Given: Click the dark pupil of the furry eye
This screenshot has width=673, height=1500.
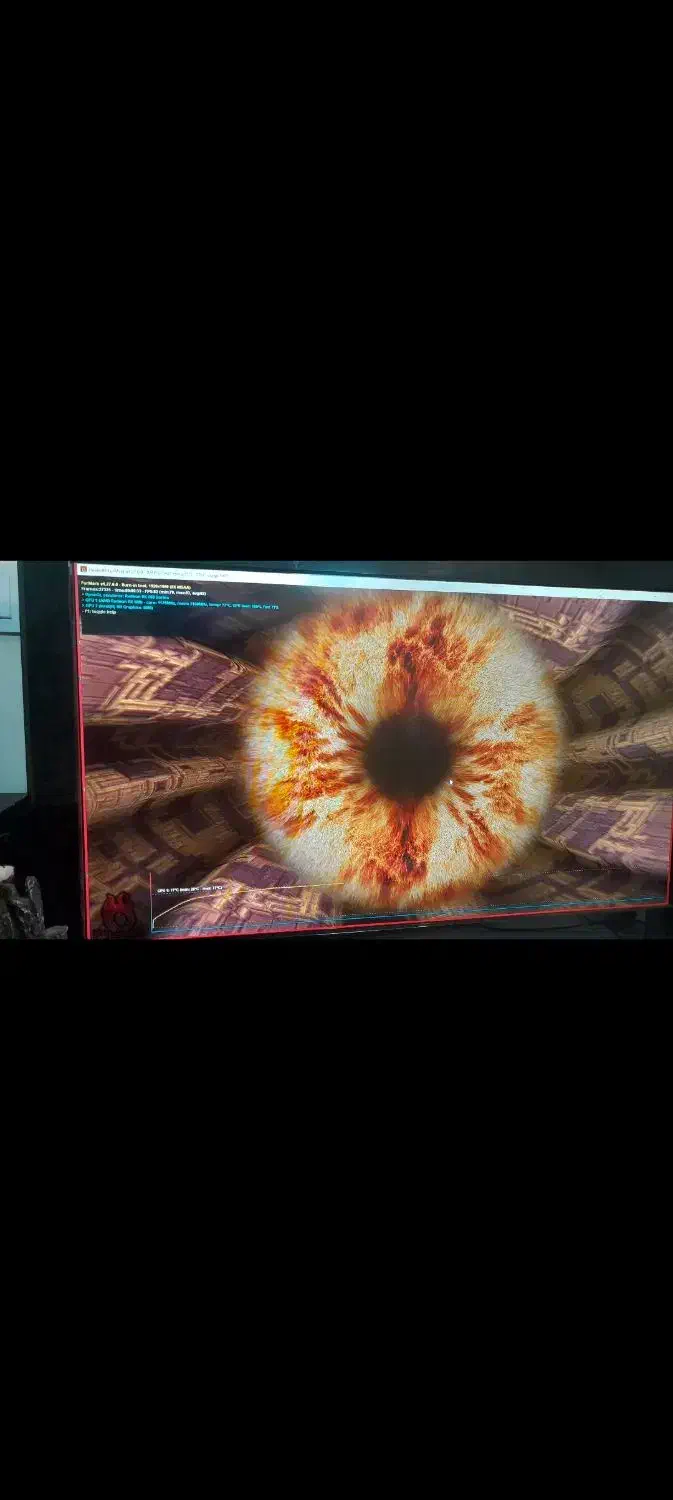Looking at the screenshot, I should (x=408, y=755).
